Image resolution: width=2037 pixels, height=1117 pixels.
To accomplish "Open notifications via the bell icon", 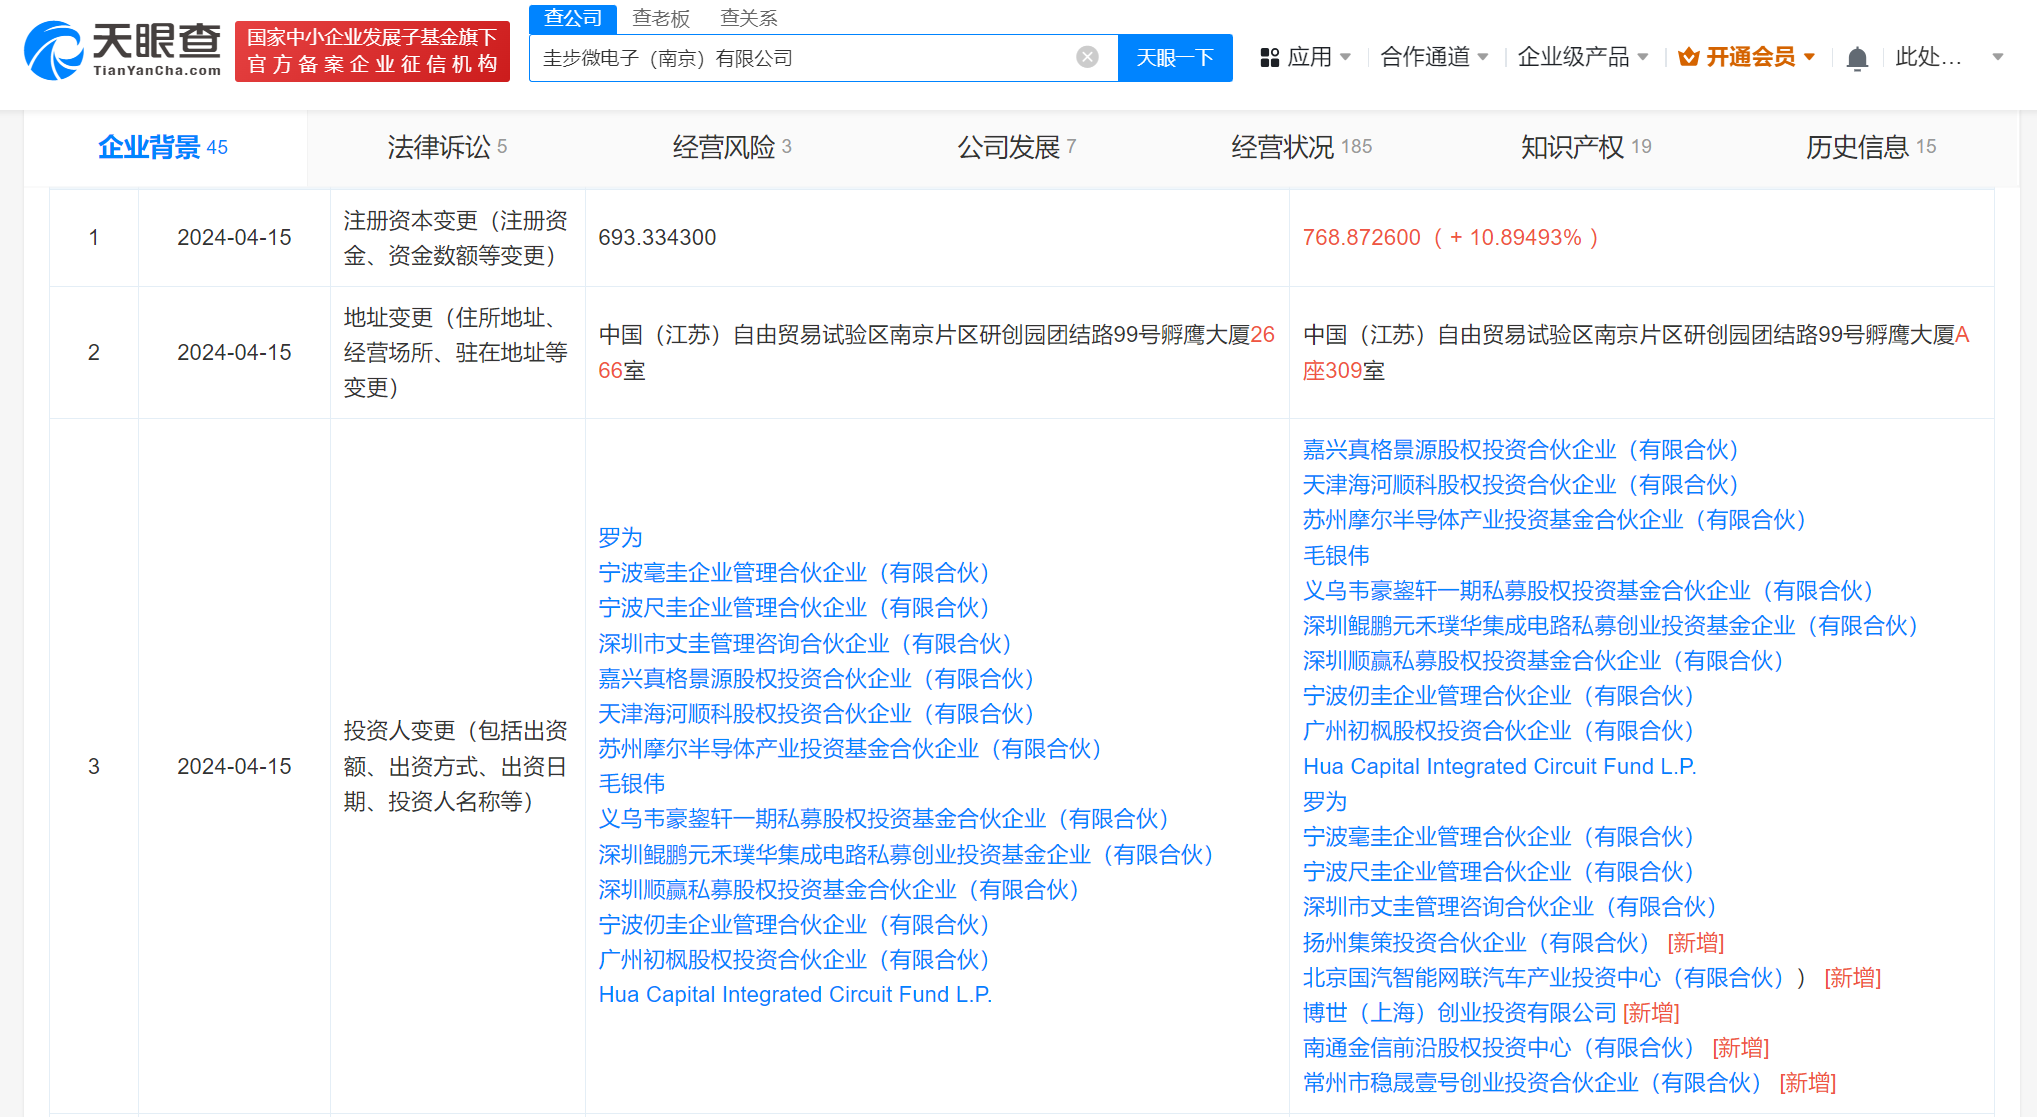I will (x=1857, y=58).
